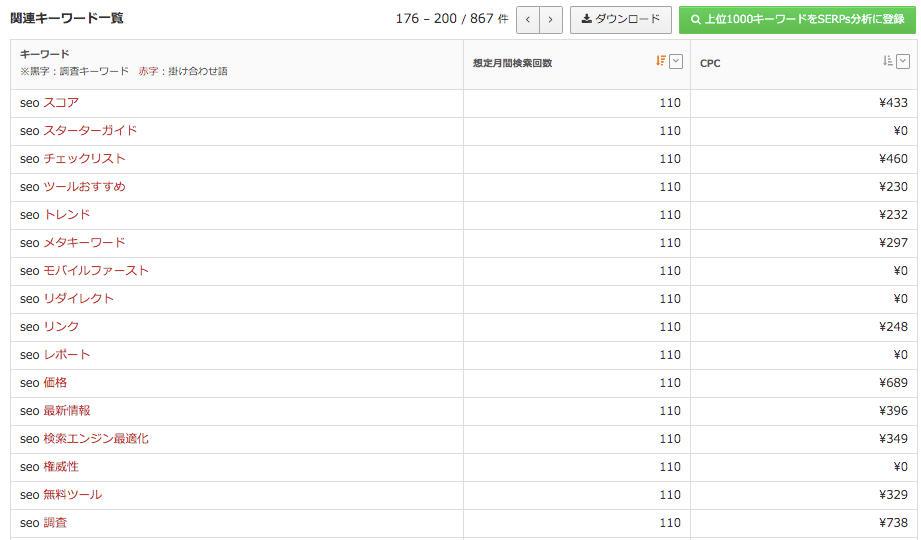Select the keyword seo モバイルファースト
Image resolution: width=921 pixels, height=540 pixels.
pos(85,271)
